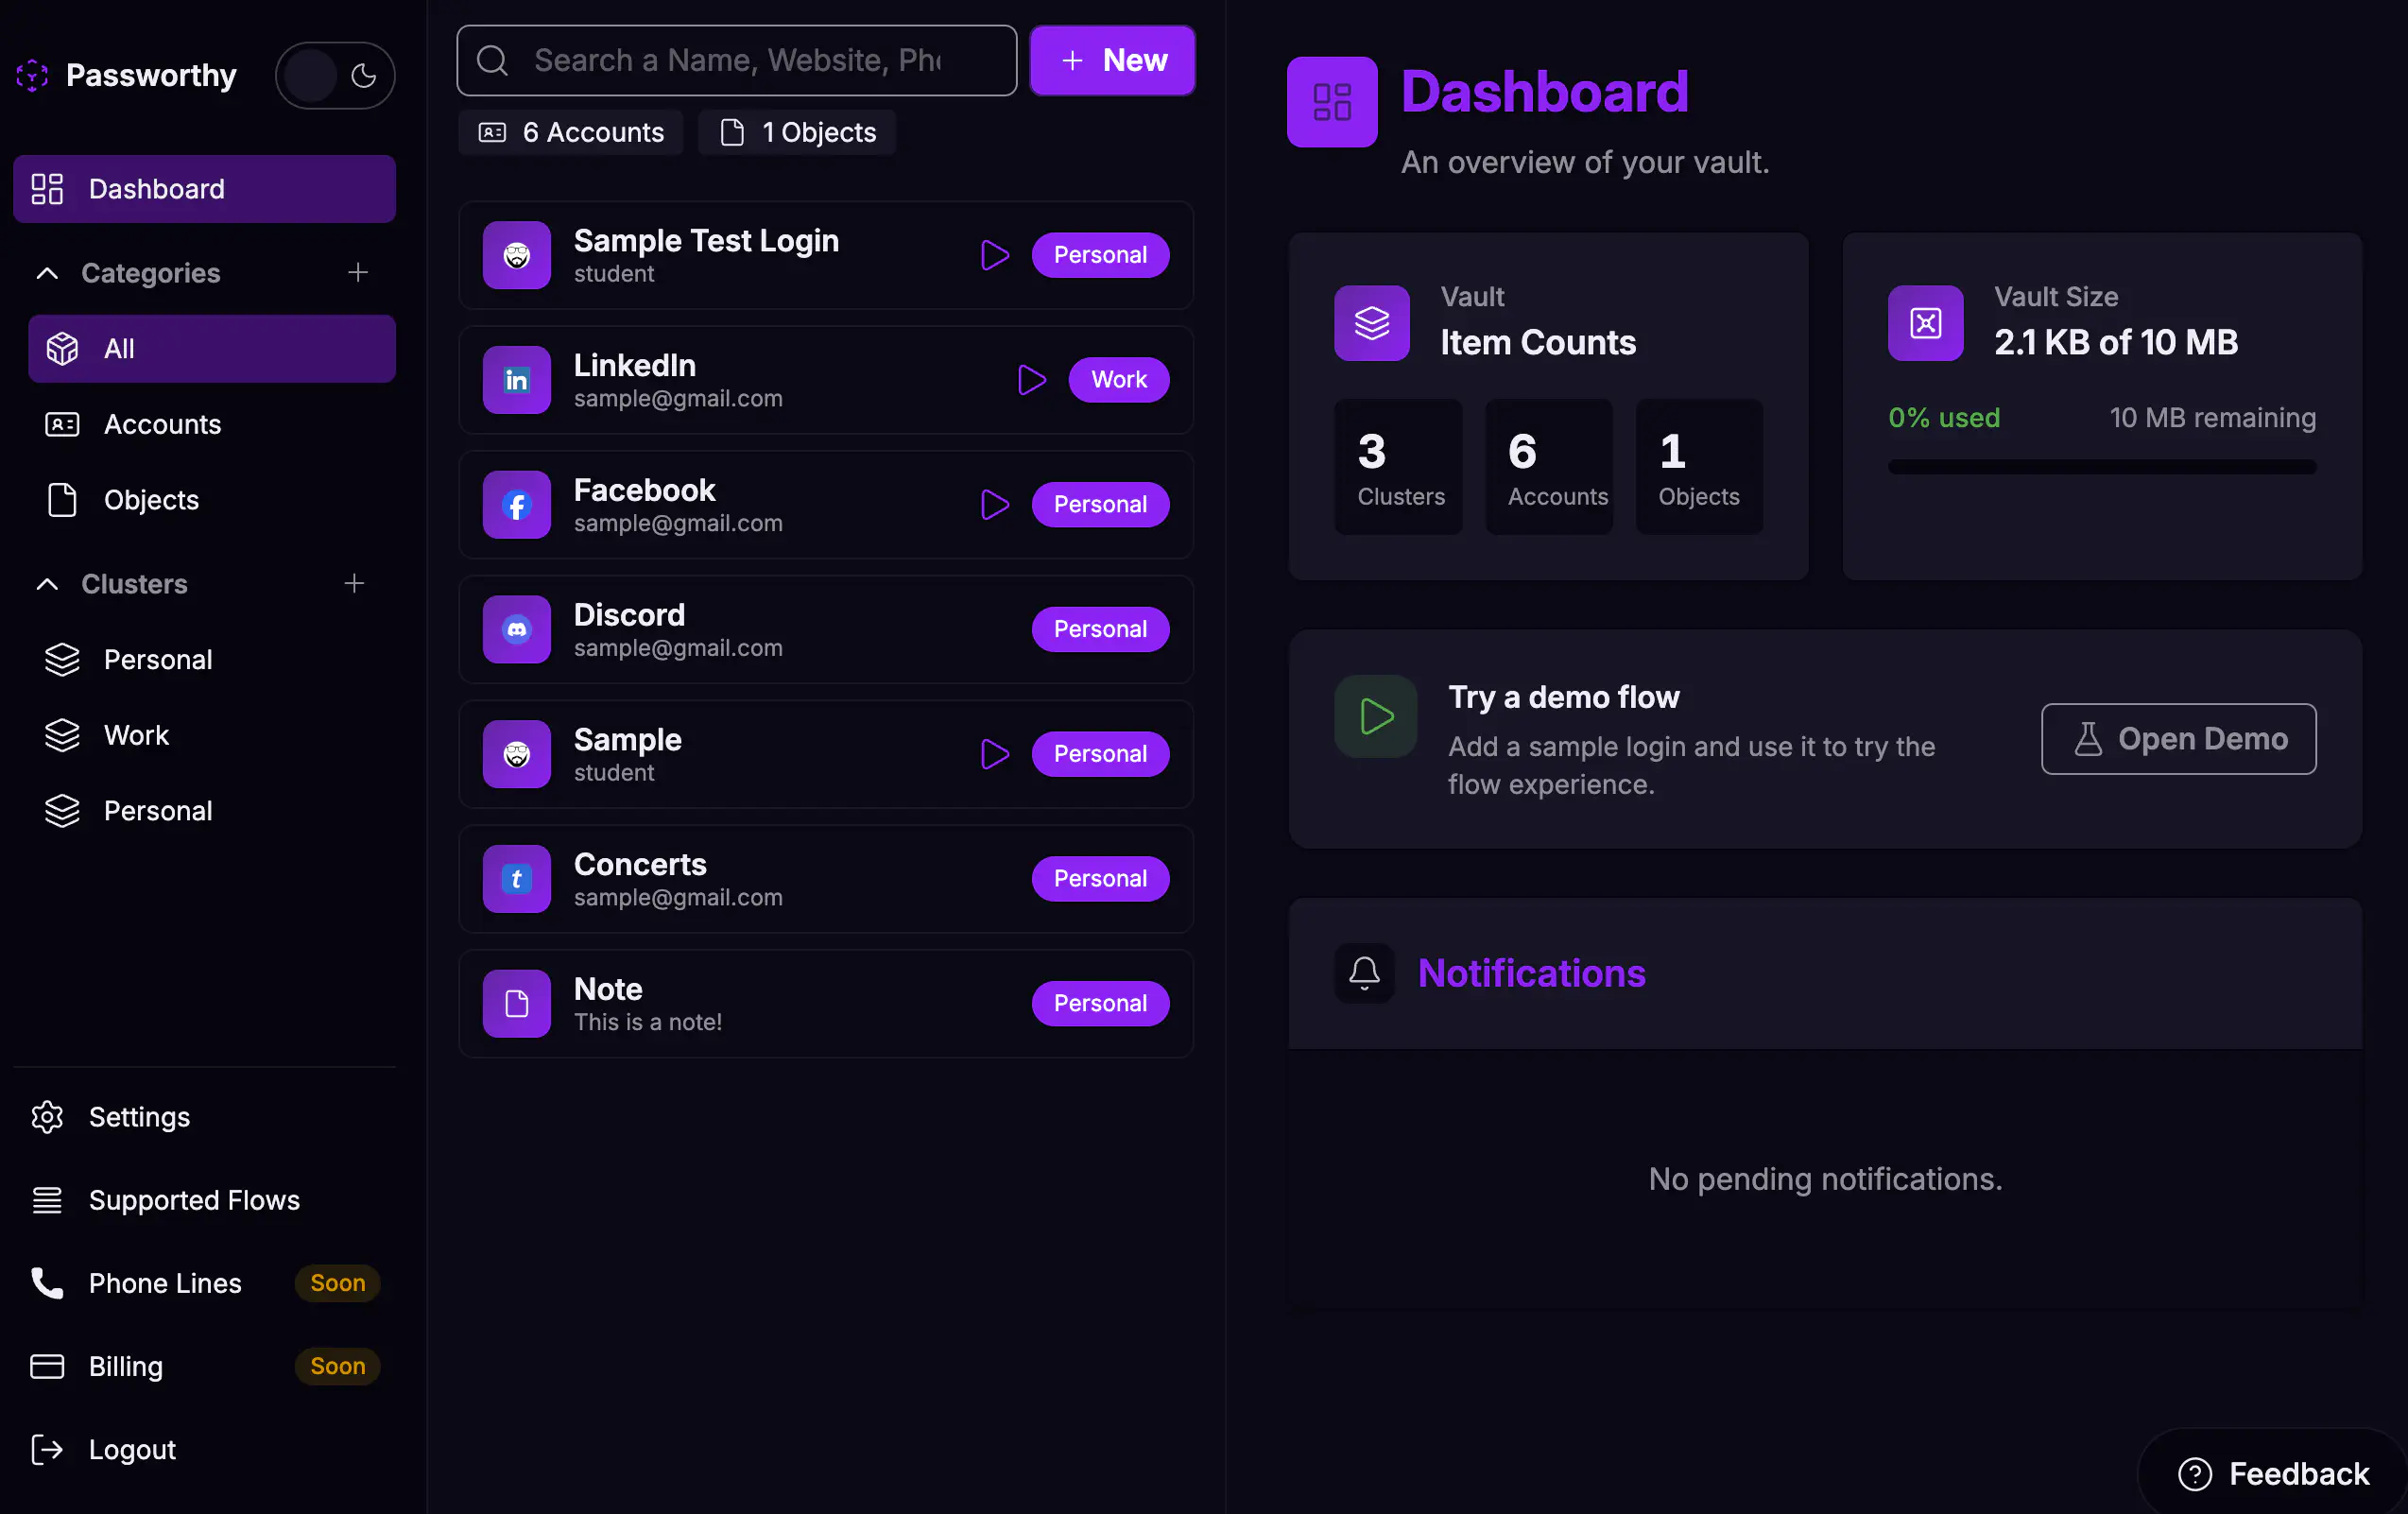
Task: Add a new category with plus icon
Action: [358, 272]
